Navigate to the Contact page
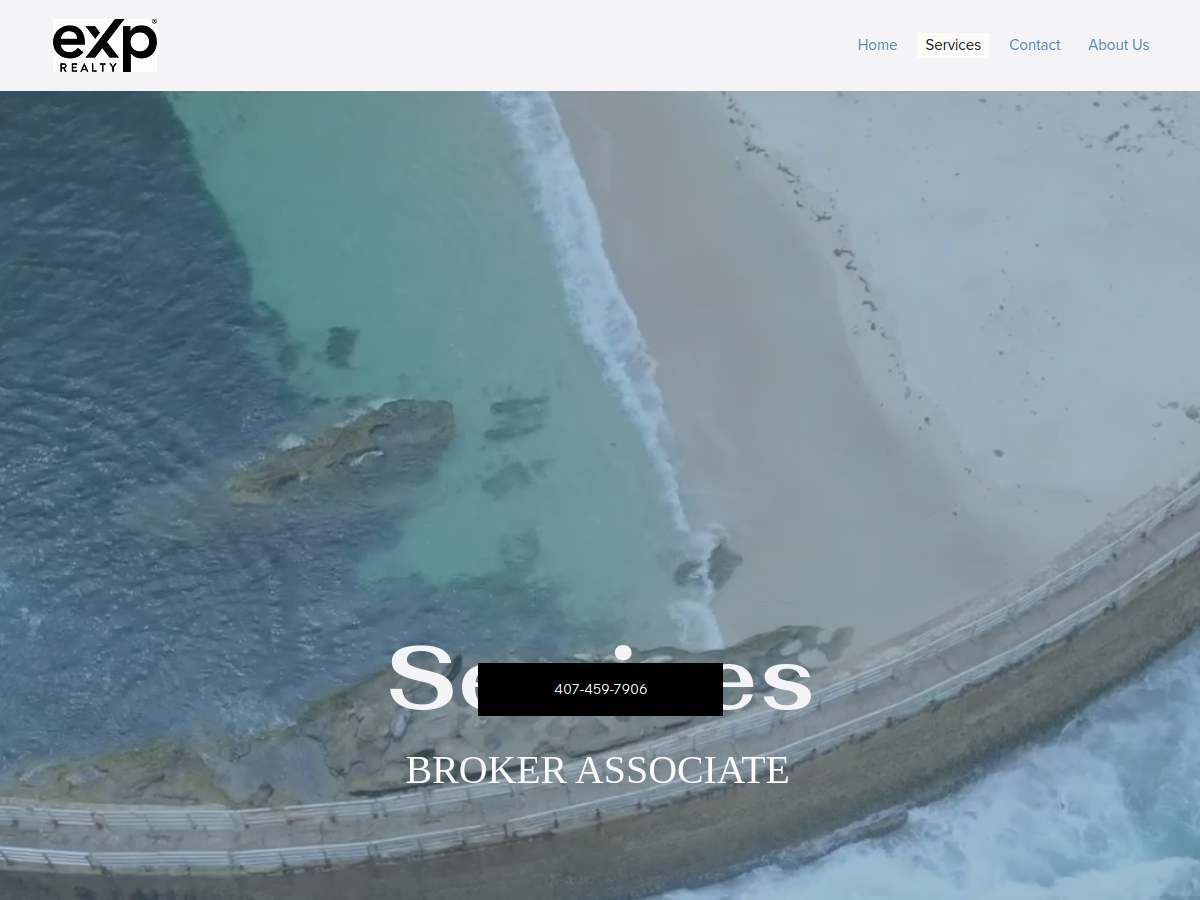Viewport: 1200px width, 900px height. tap(1035, 45)
